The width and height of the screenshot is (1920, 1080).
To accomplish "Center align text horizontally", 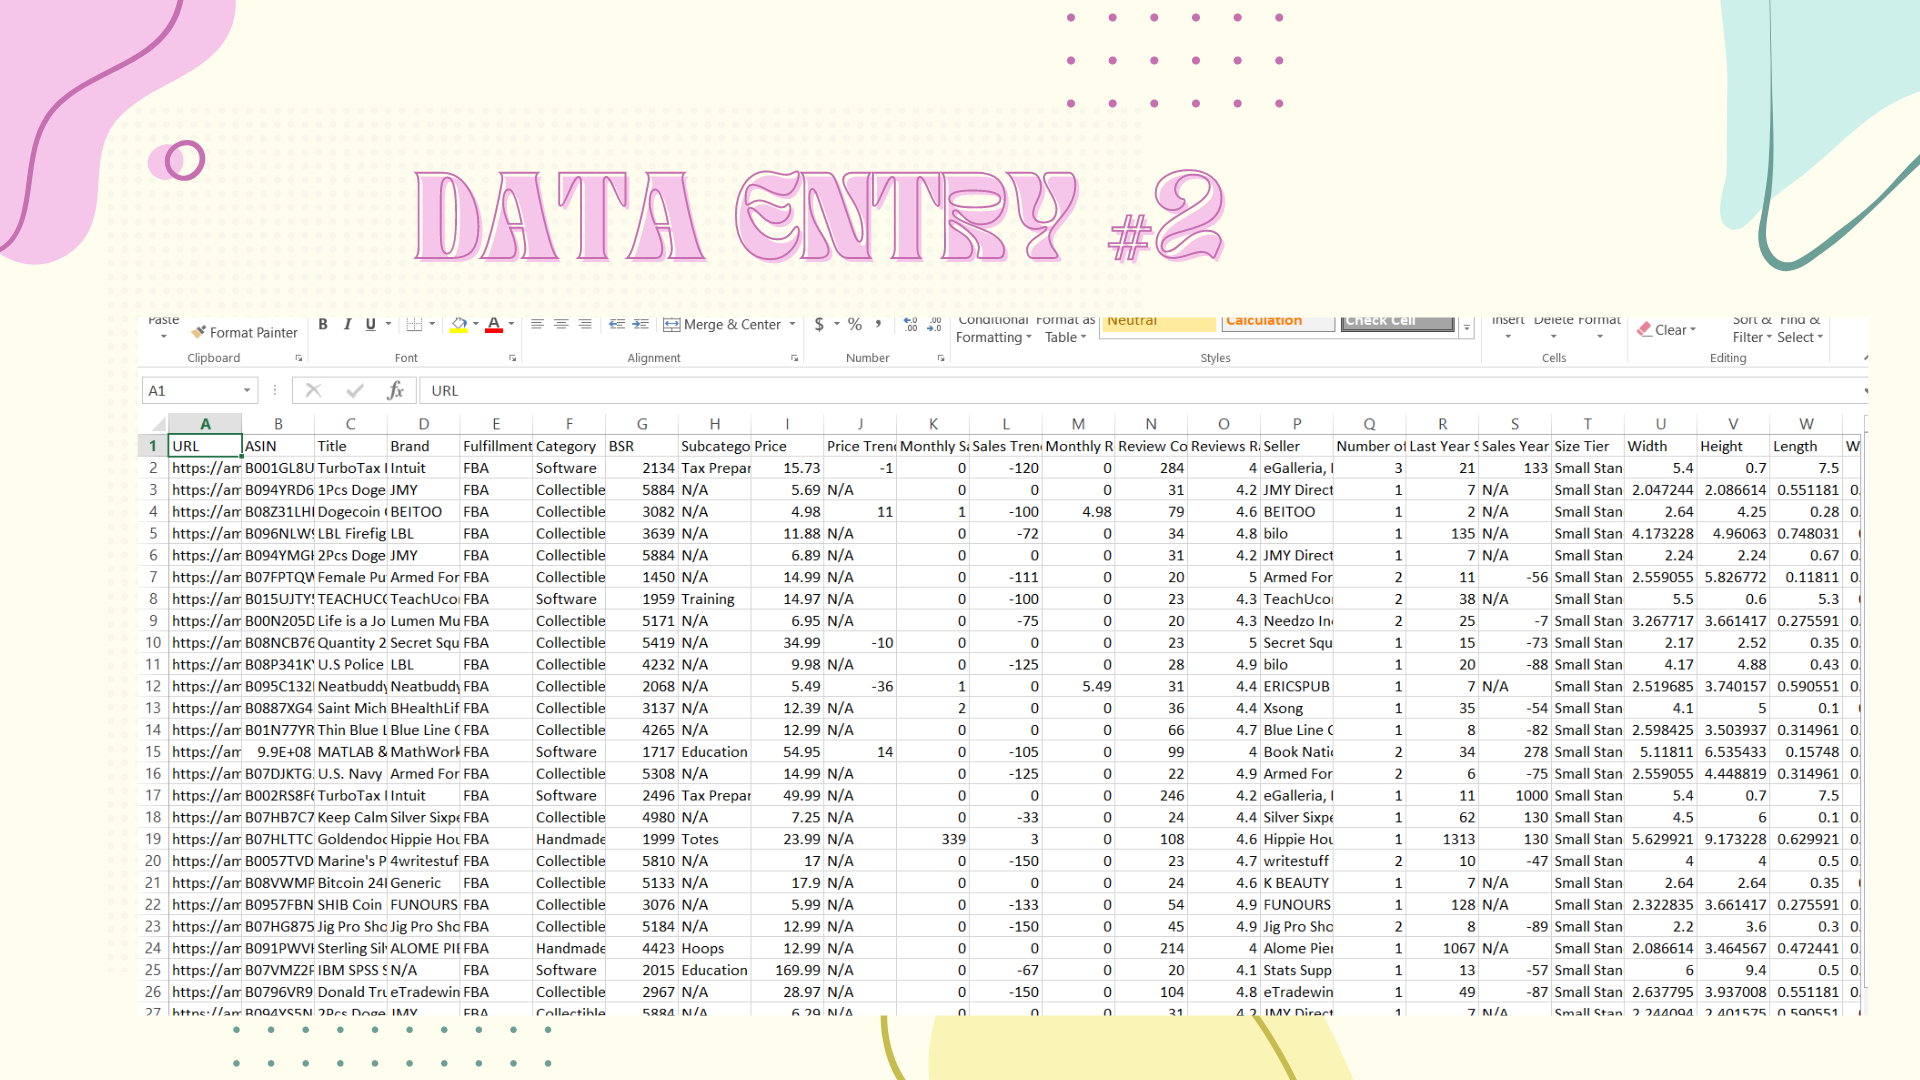I will pos(561,324).
